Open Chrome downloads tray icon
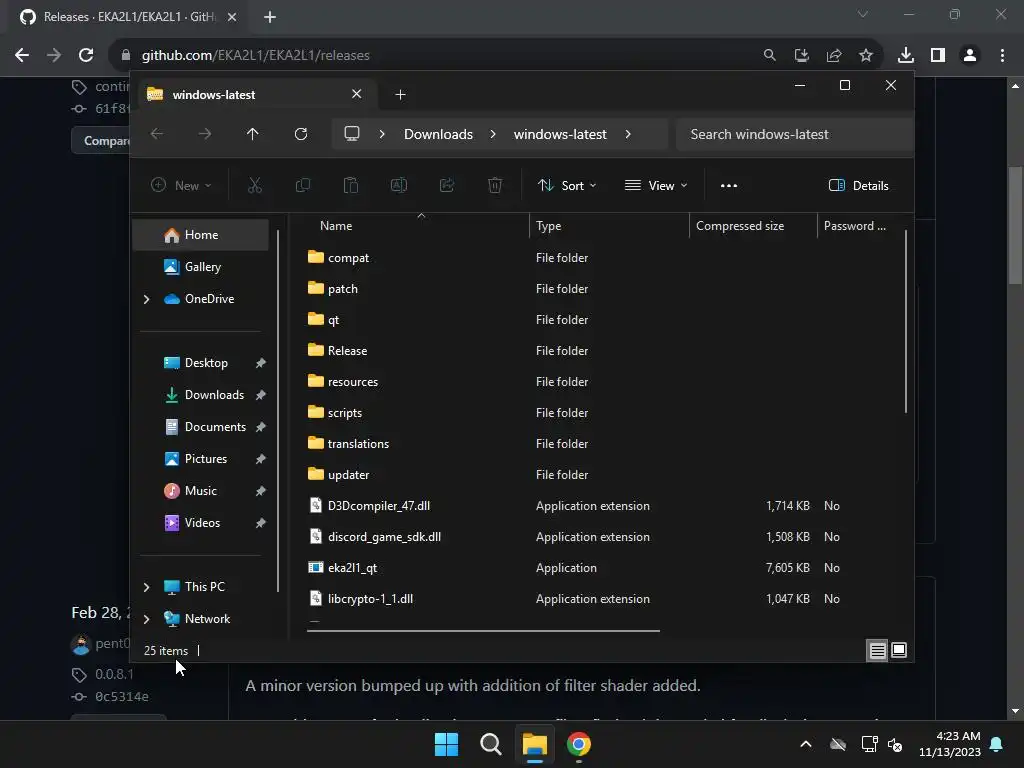This screenshot has height=768, width=1024. tap(906, 56)
